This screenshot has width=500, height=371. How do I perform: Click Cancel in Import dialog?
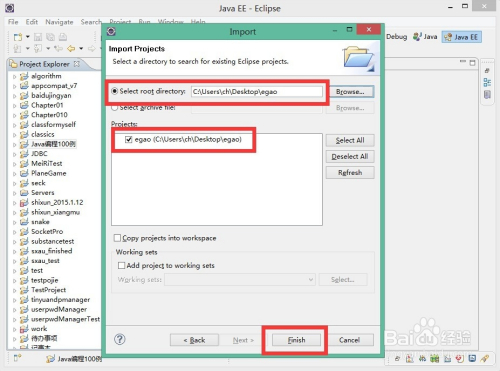click(349, 340)
